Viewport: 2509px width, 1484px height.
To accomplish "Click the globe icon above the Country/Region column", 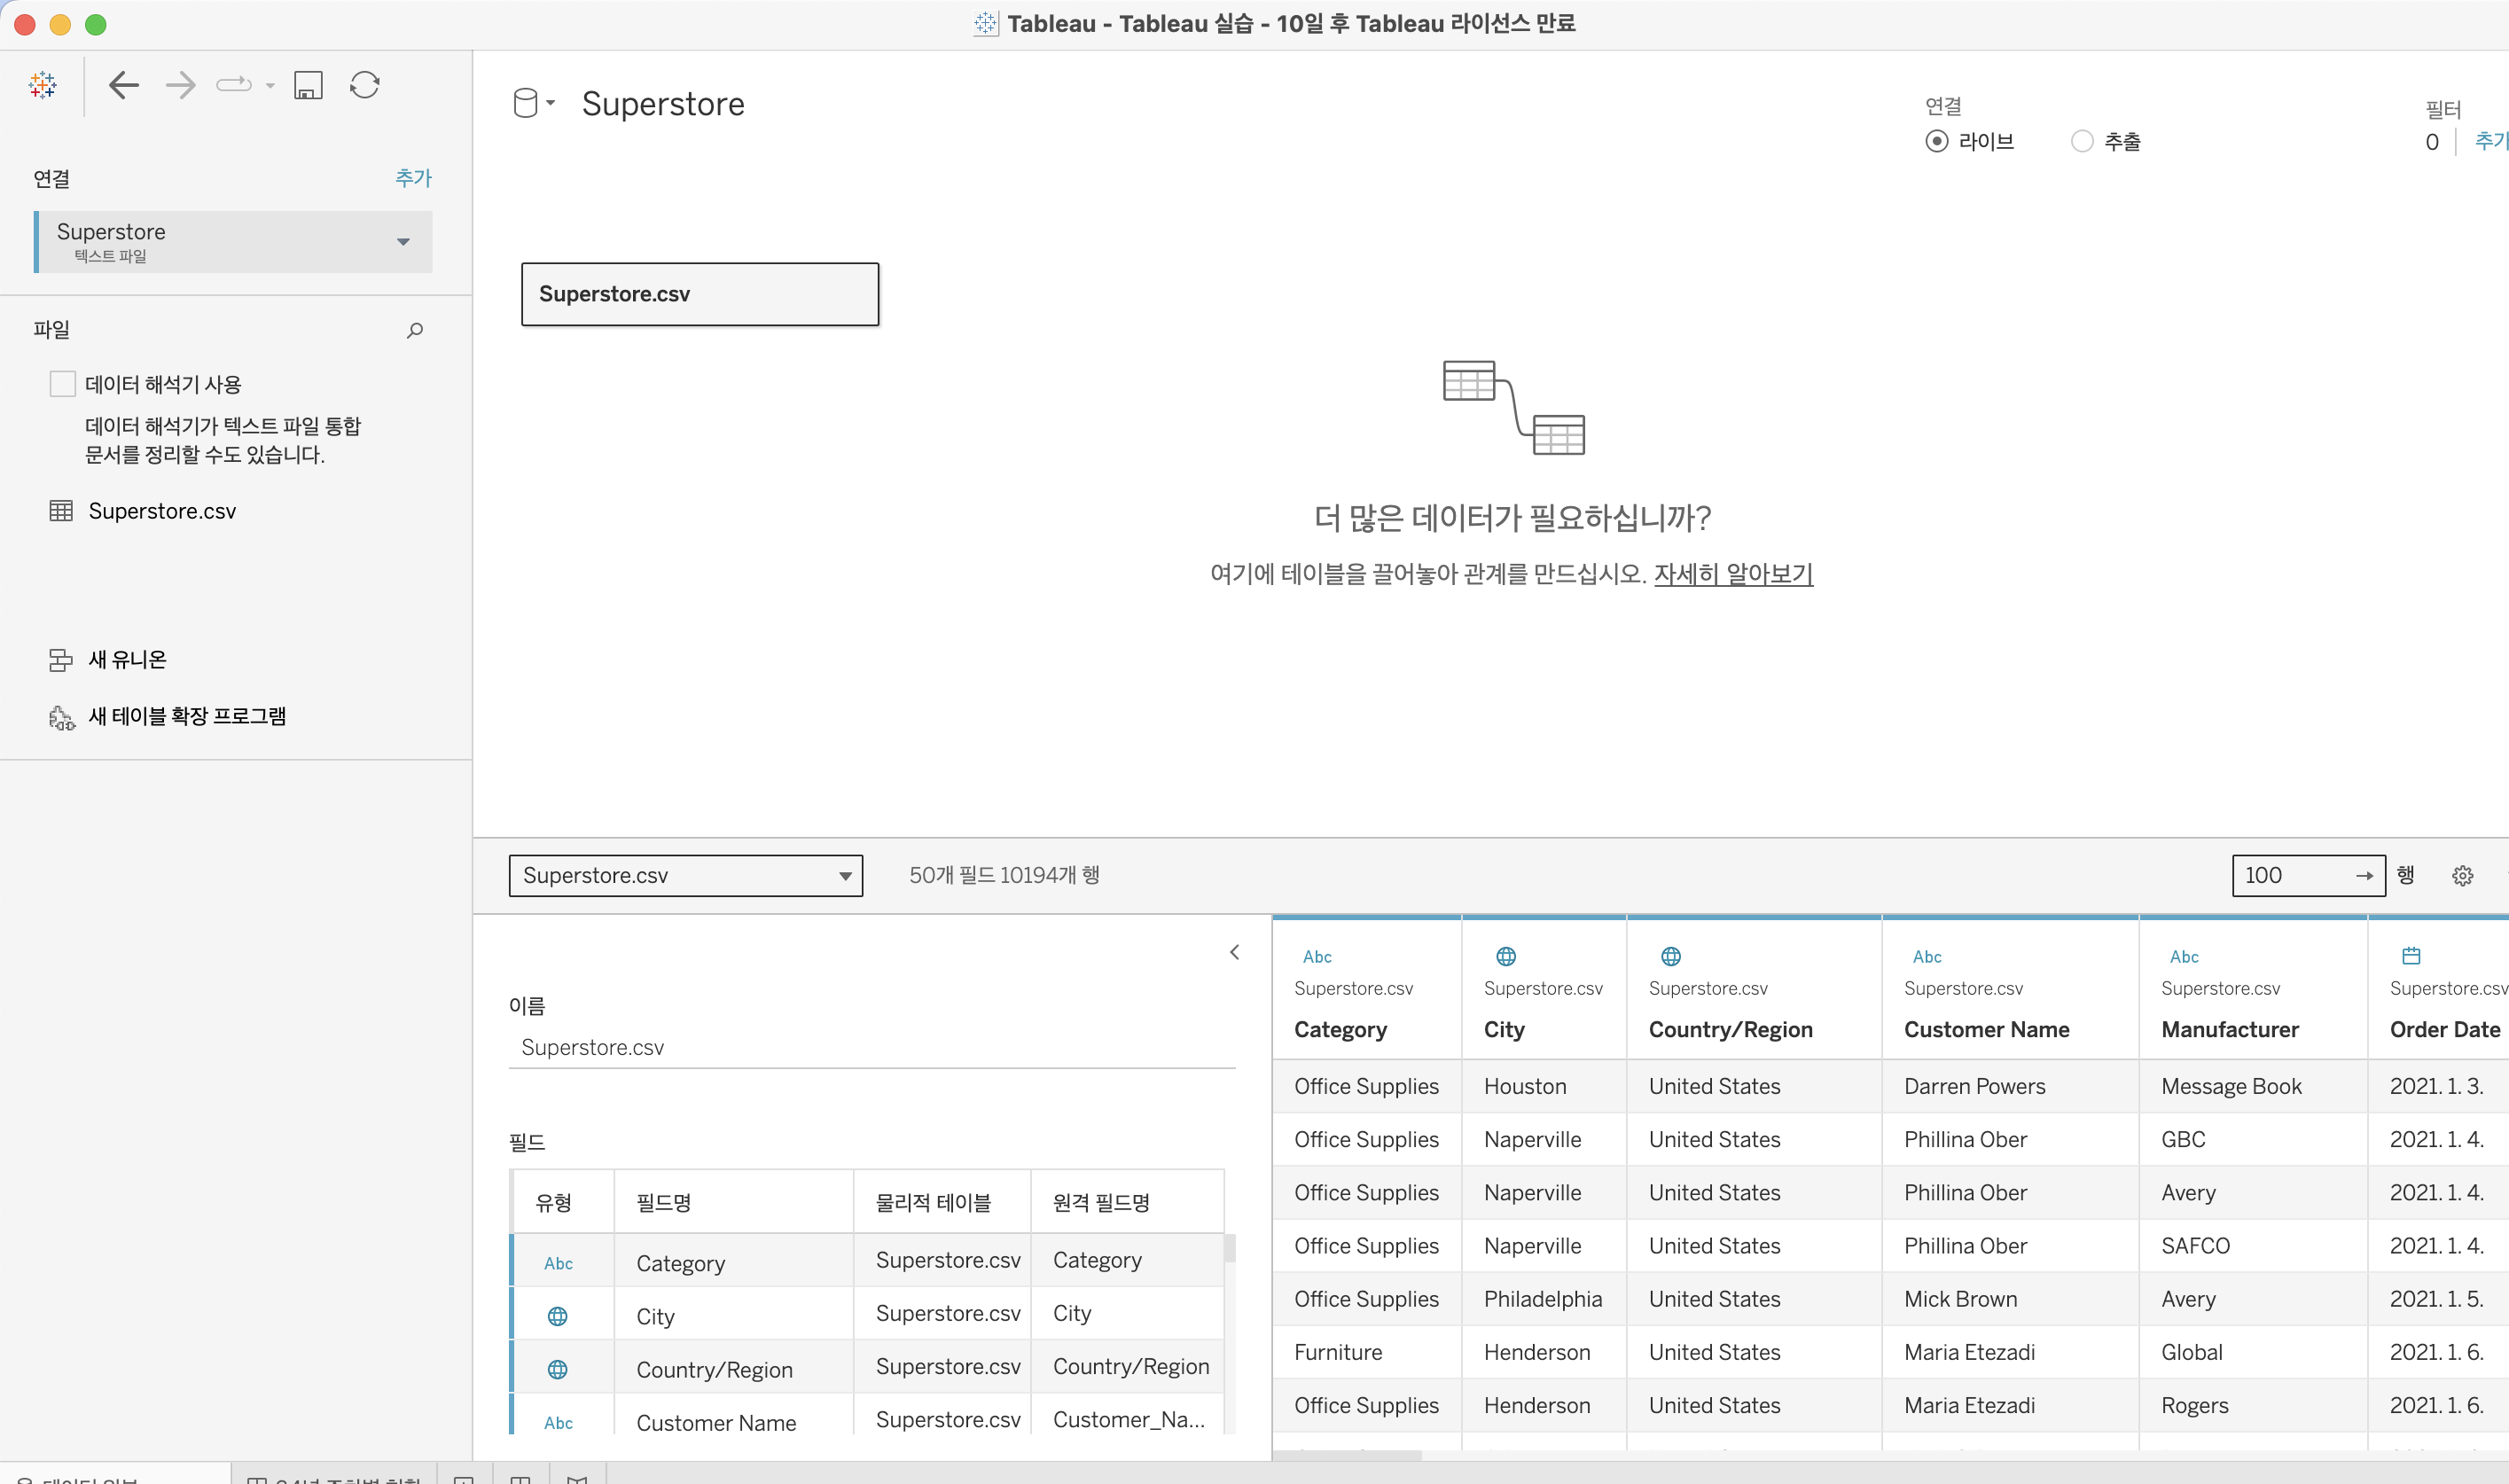I will 1671,957.
